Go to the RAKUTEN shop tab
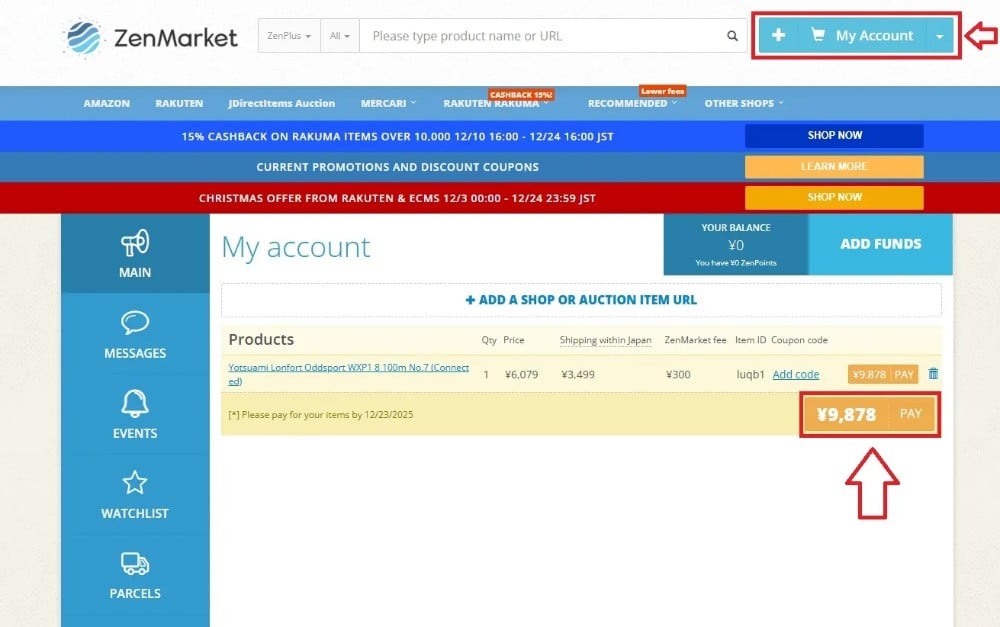Screen dimensions: 1000x627 pyautogui.click(x=179, y=103)
